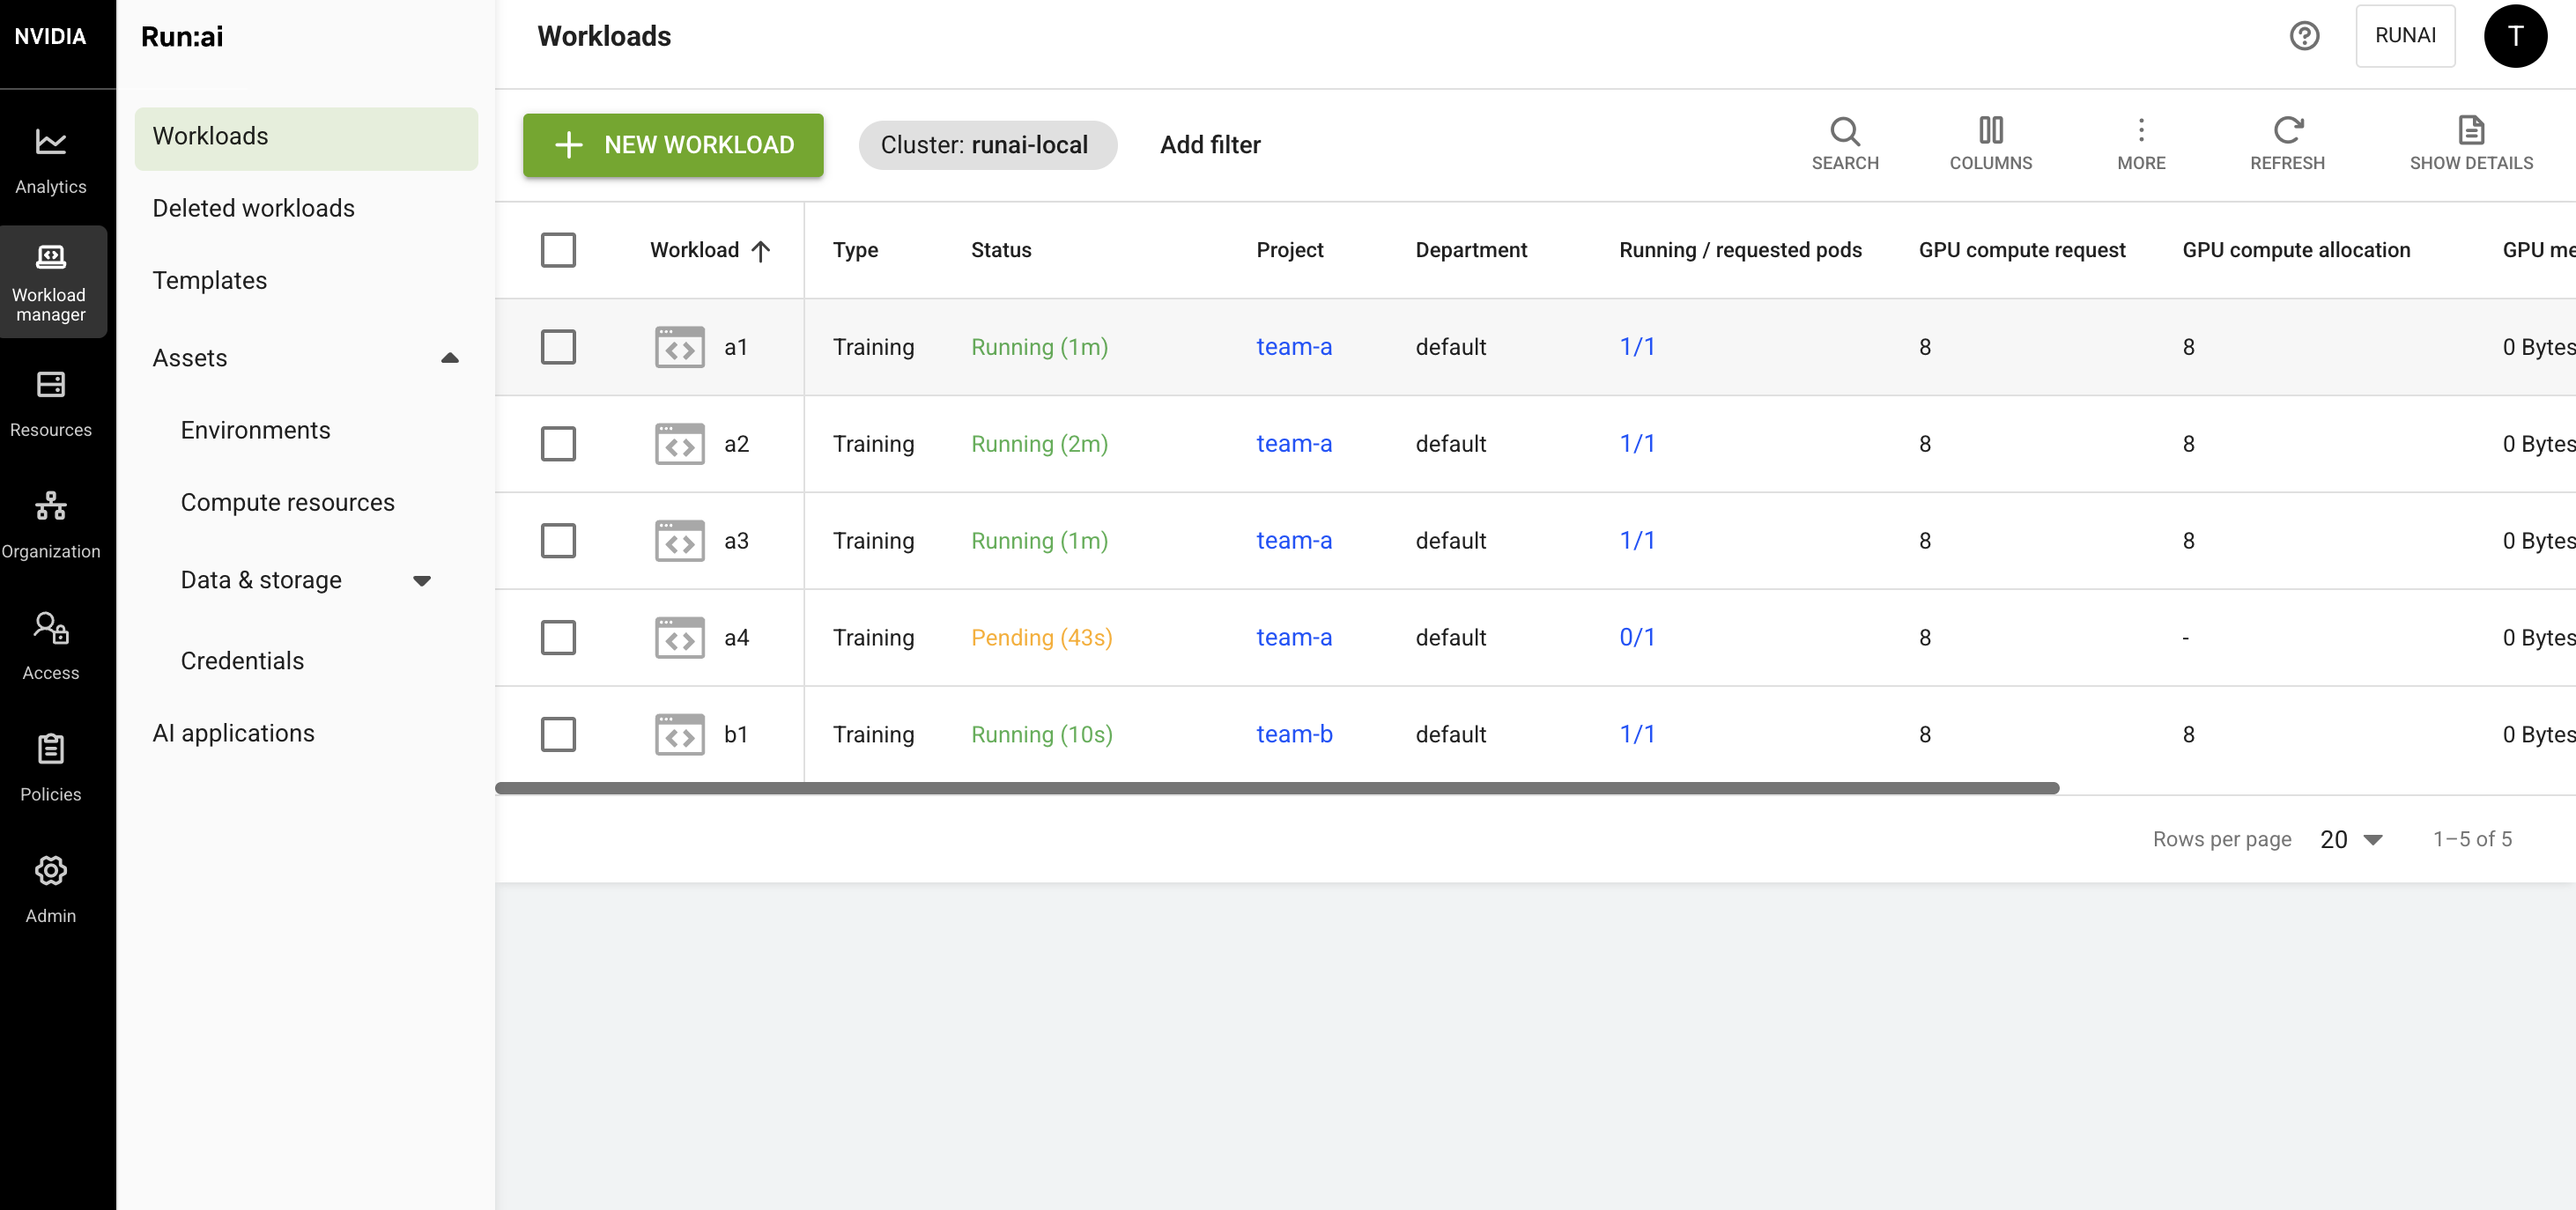The image size is (2576, 1210).
Task: Open the Templates menu item
Action: tap(209, 280)
